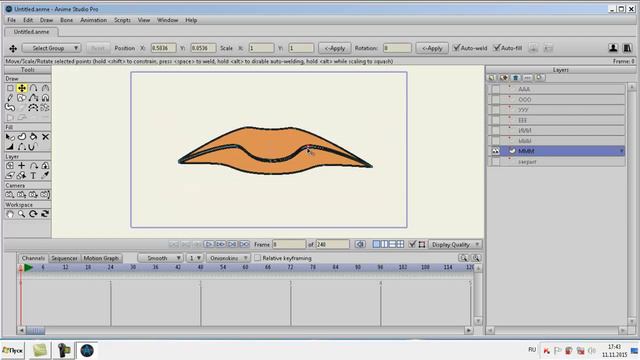Click the Paint Bucket fill tool
This screenshot has width=640, height=360.
(33, 137)
